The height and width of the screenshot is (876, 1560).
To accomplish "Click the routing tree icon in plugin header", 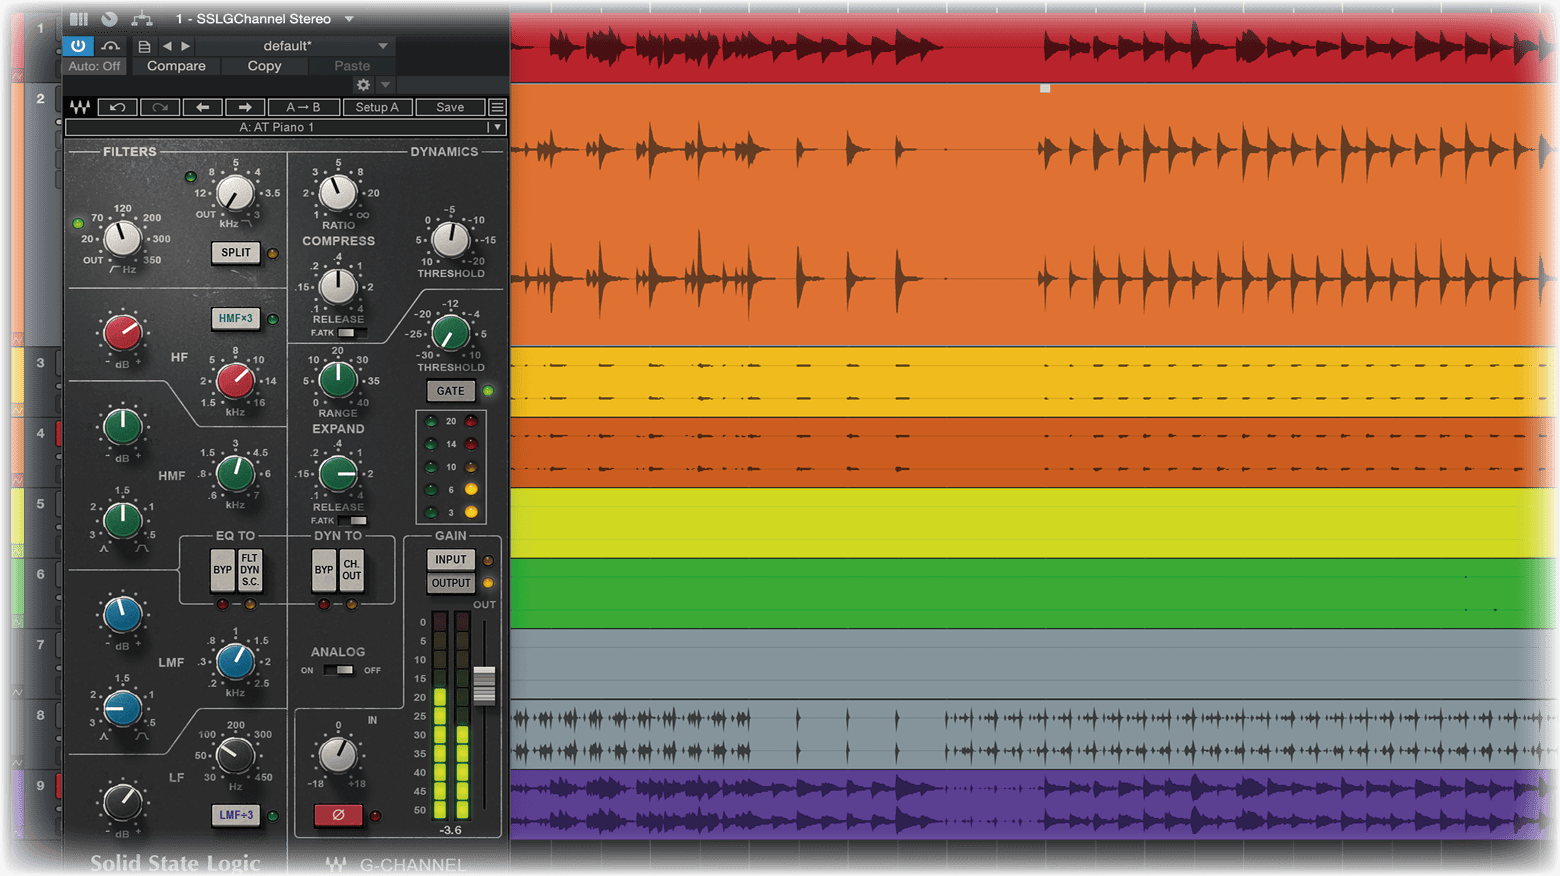I will [142, 19].
